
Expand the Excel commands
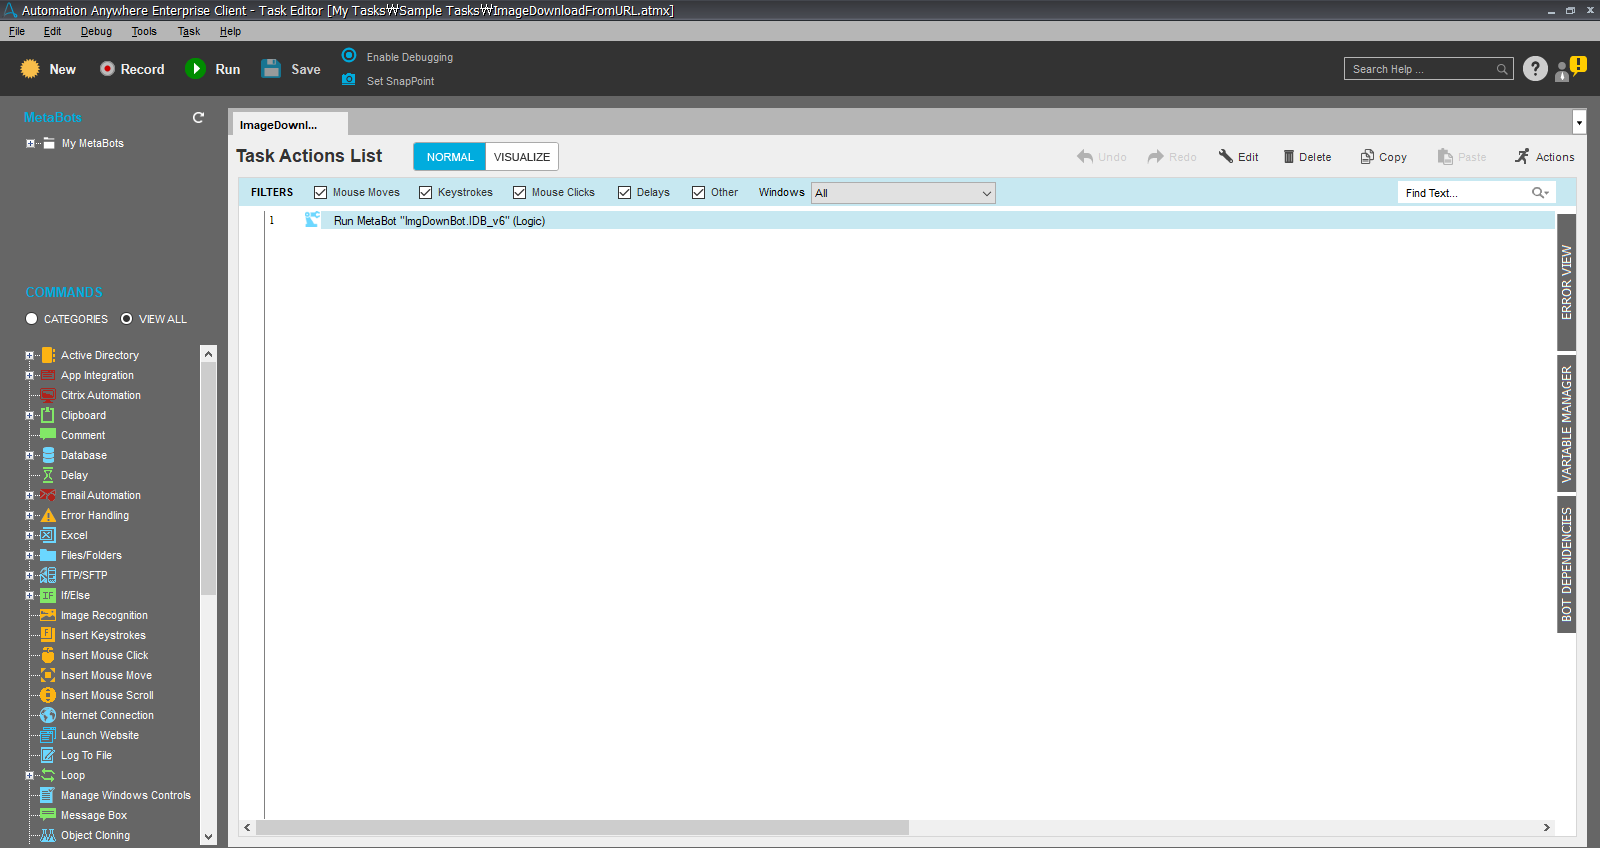(x=30, y=535)
